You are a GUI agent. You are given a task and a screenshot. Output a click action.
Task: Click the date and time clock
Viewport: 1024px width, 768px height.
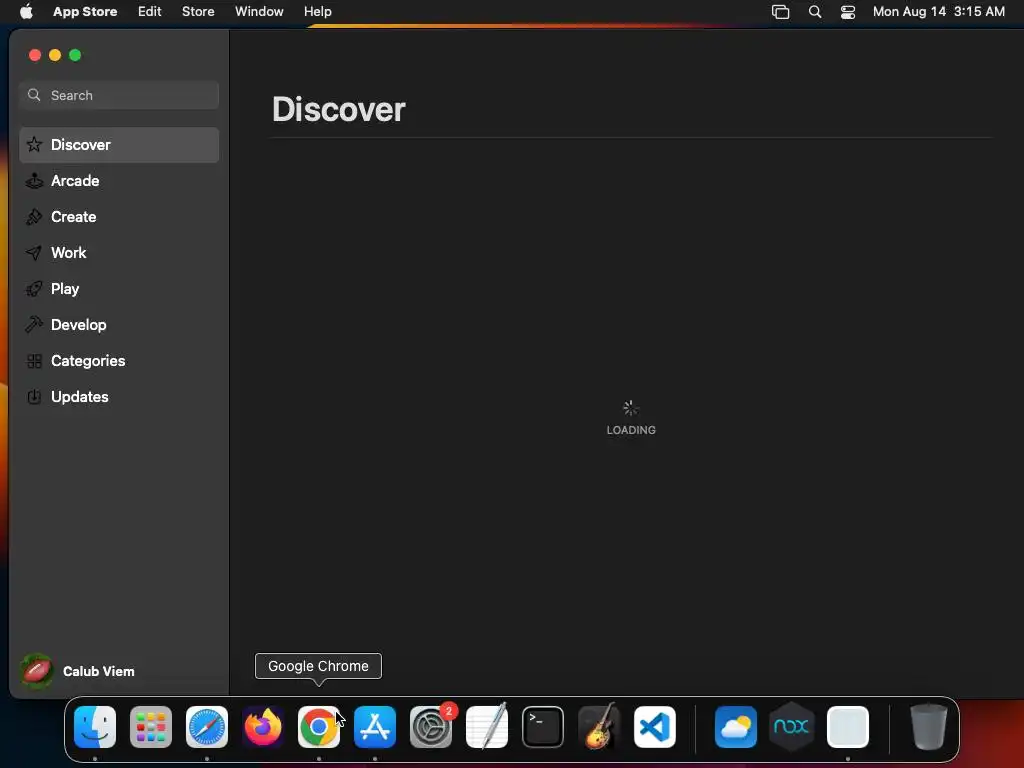938,11
